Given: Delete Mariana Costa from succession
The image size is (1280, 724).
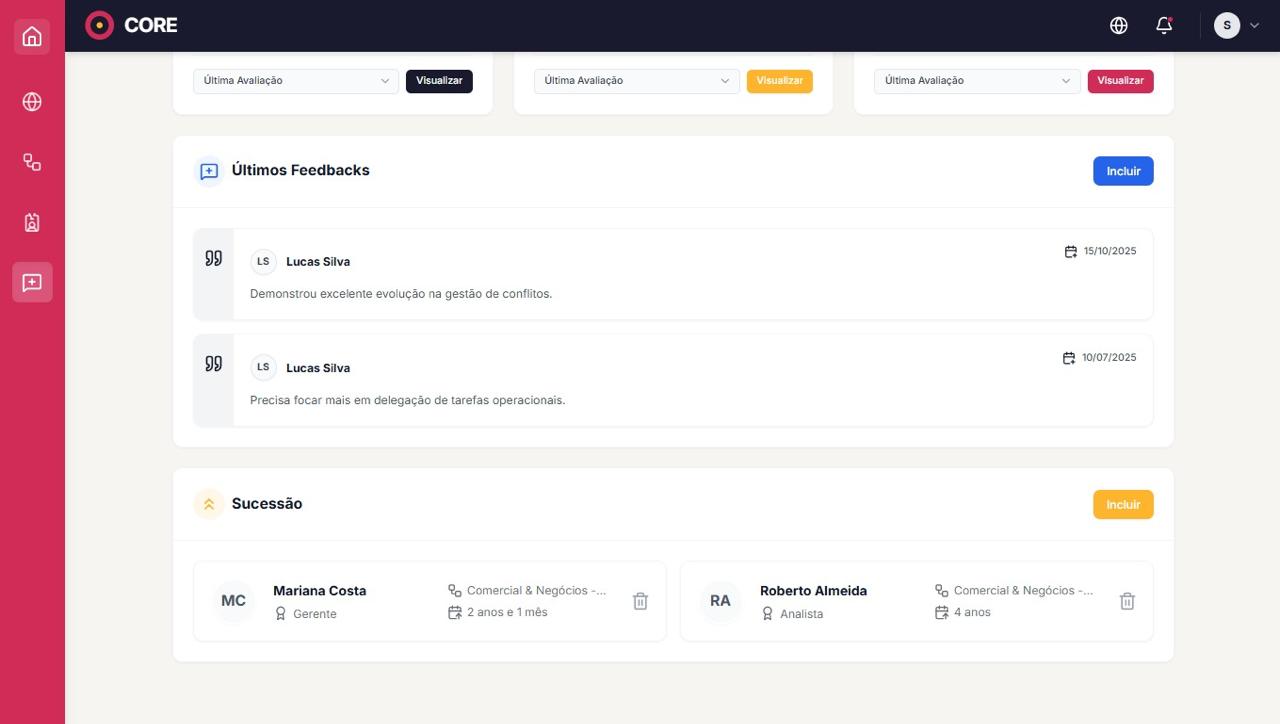Looking at the screenshot, I should pos(640,601).
